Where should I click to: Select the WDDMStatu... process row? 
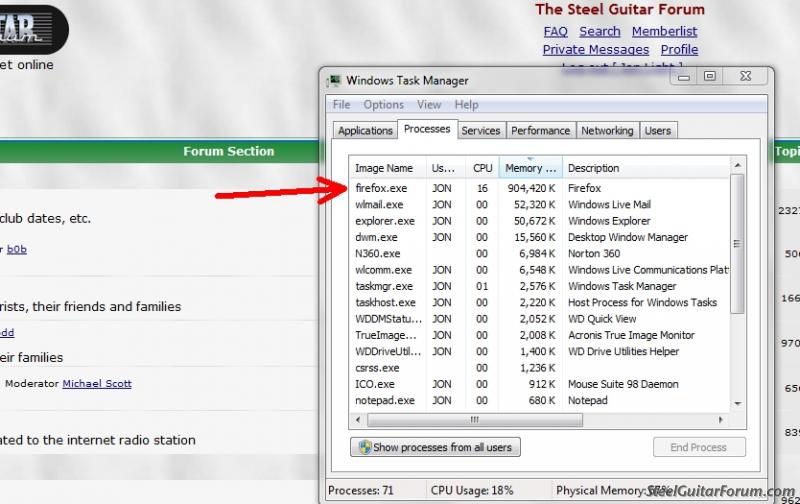(x=540, y=319)
